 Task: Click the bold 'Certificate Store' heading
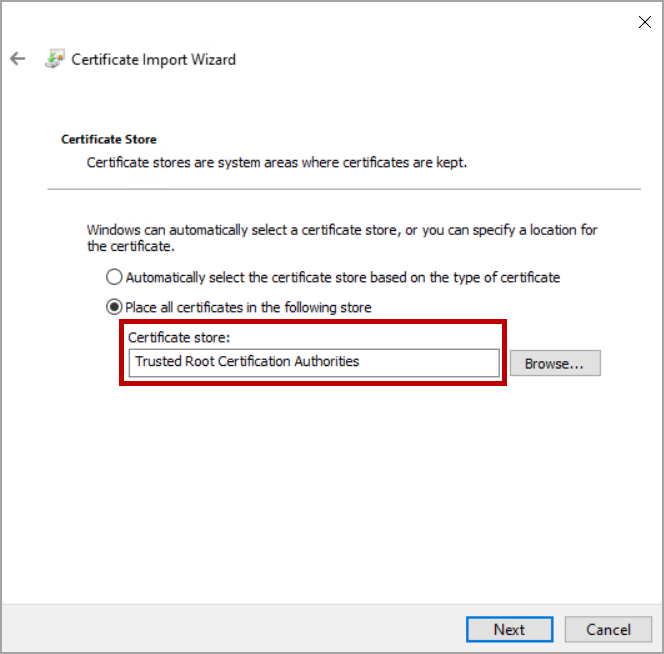tap(109, 139)
